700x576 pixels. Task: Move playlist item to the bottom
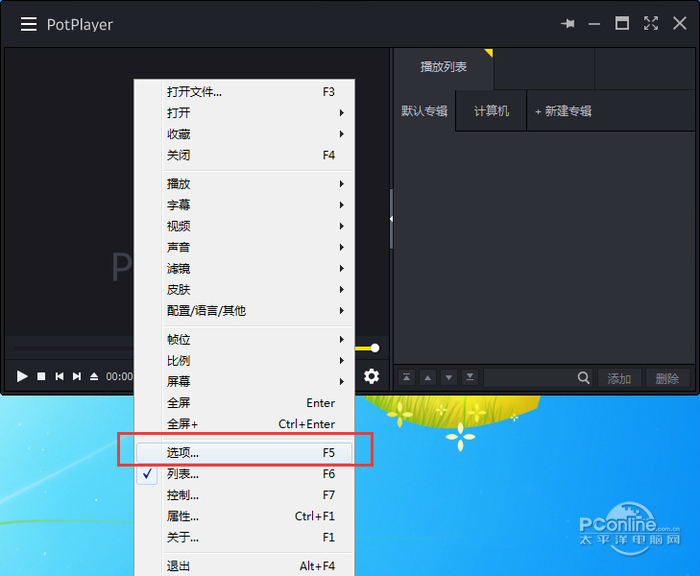(470, 378)
